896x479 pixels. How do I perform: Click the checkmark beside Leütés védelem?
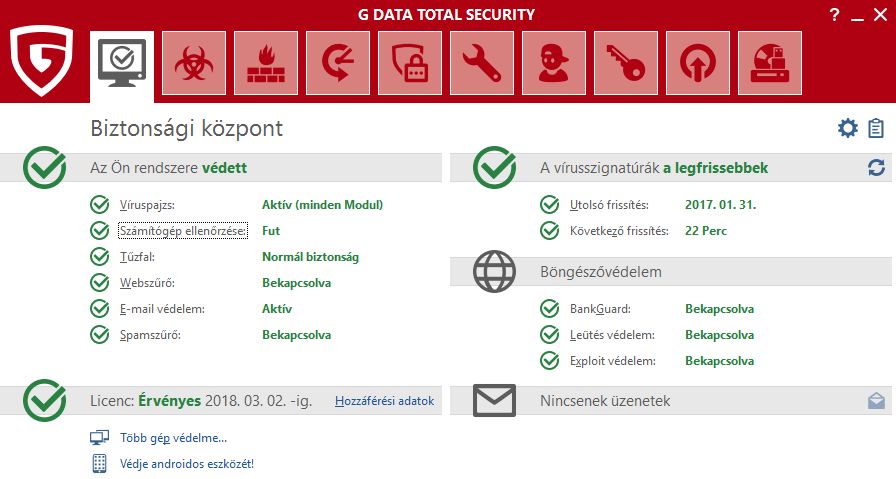pos(549,334)
